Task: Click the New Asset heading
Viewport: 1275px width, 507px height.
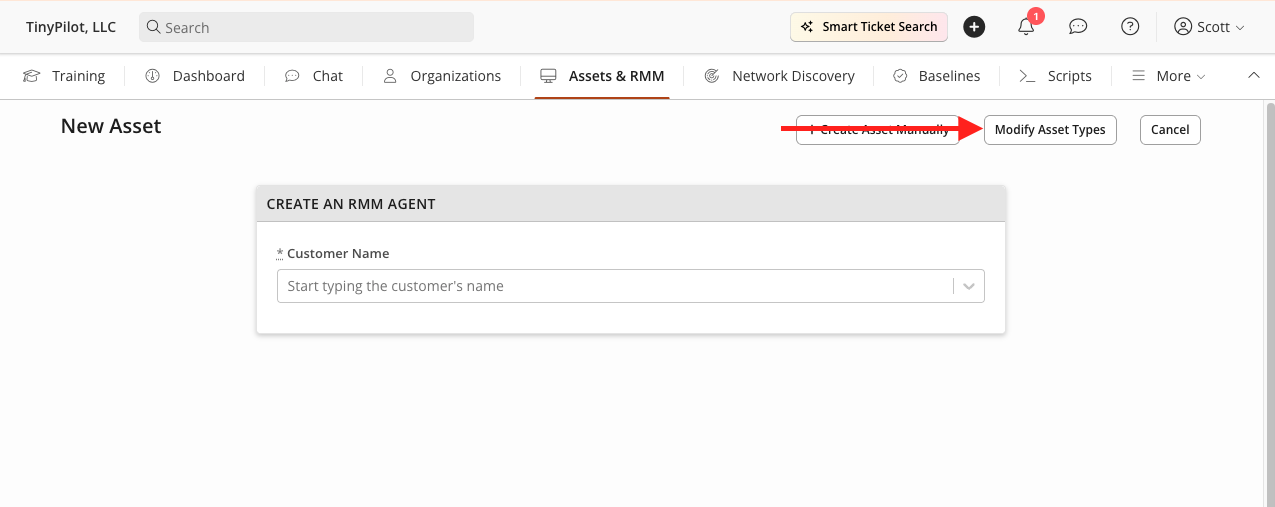Action: pyautogui.click(x=111, y=126)
